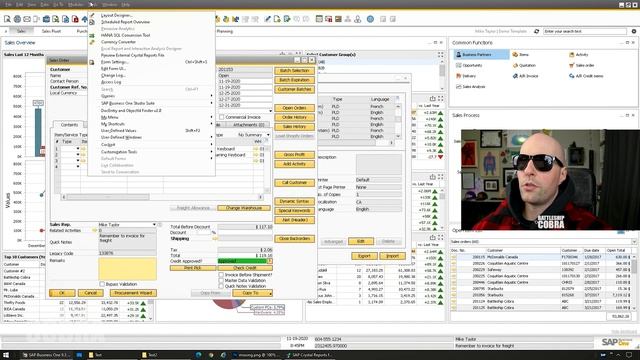Toggle the Bypass Validation checkbox
The width and height of the screenshot is (640, 360).
point(102,284)
